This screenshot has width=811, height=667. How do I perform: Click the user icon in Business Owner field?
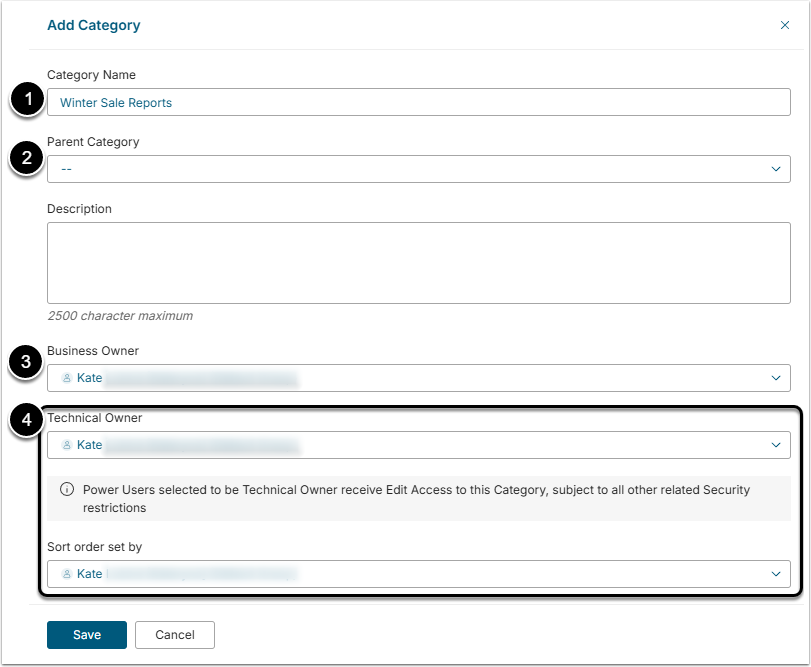(x=67, y=378)
